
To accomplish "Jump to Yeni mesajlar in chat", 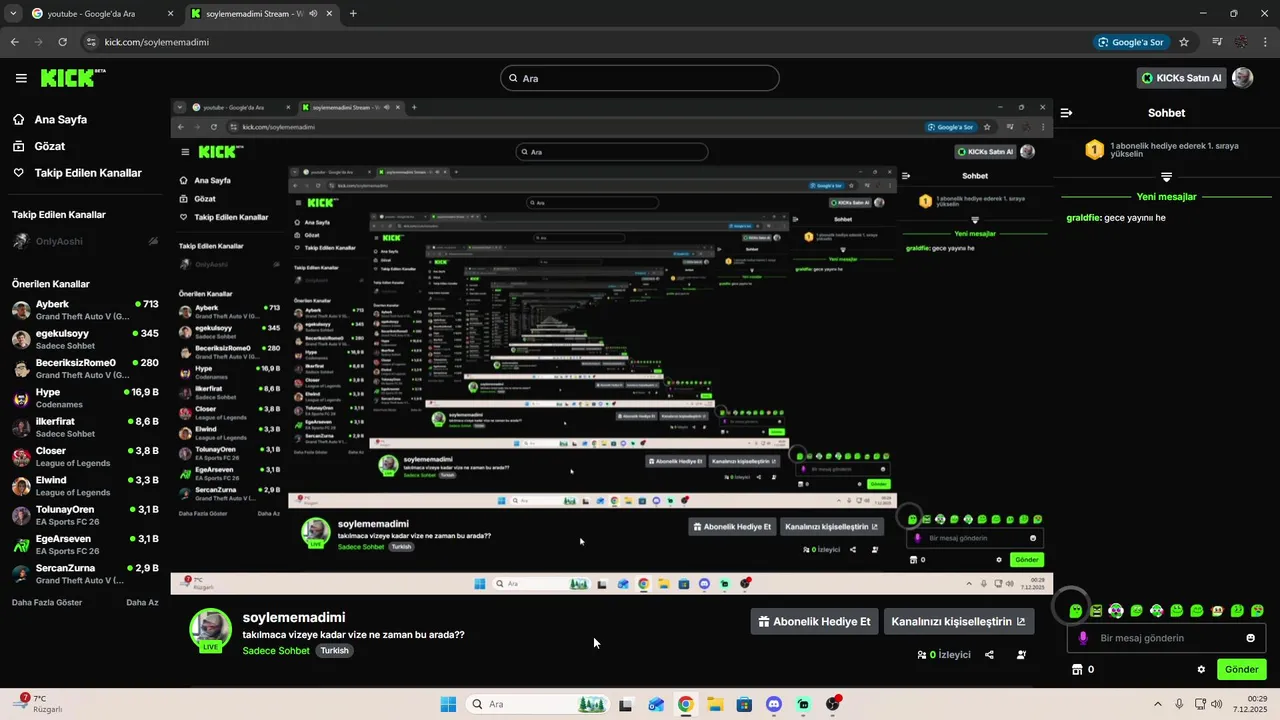I will [1166, 197].
